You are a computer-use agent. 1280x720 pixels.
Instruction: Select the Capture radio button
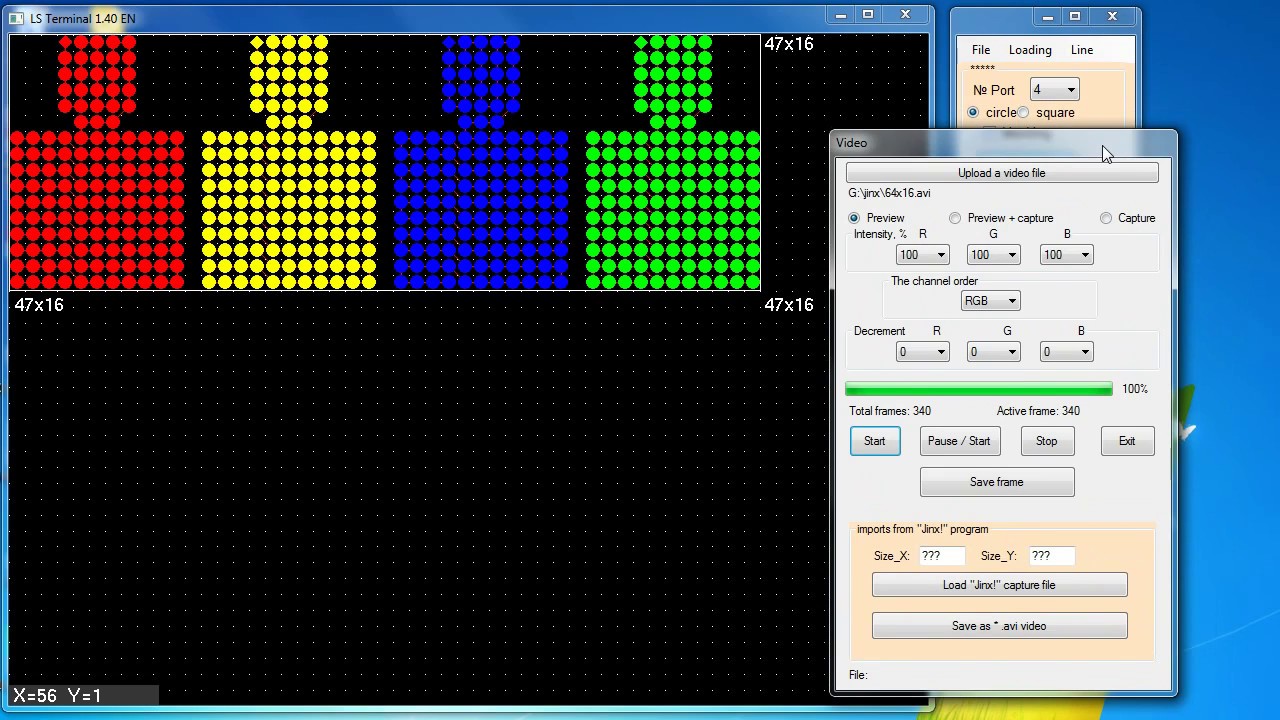1106,218
